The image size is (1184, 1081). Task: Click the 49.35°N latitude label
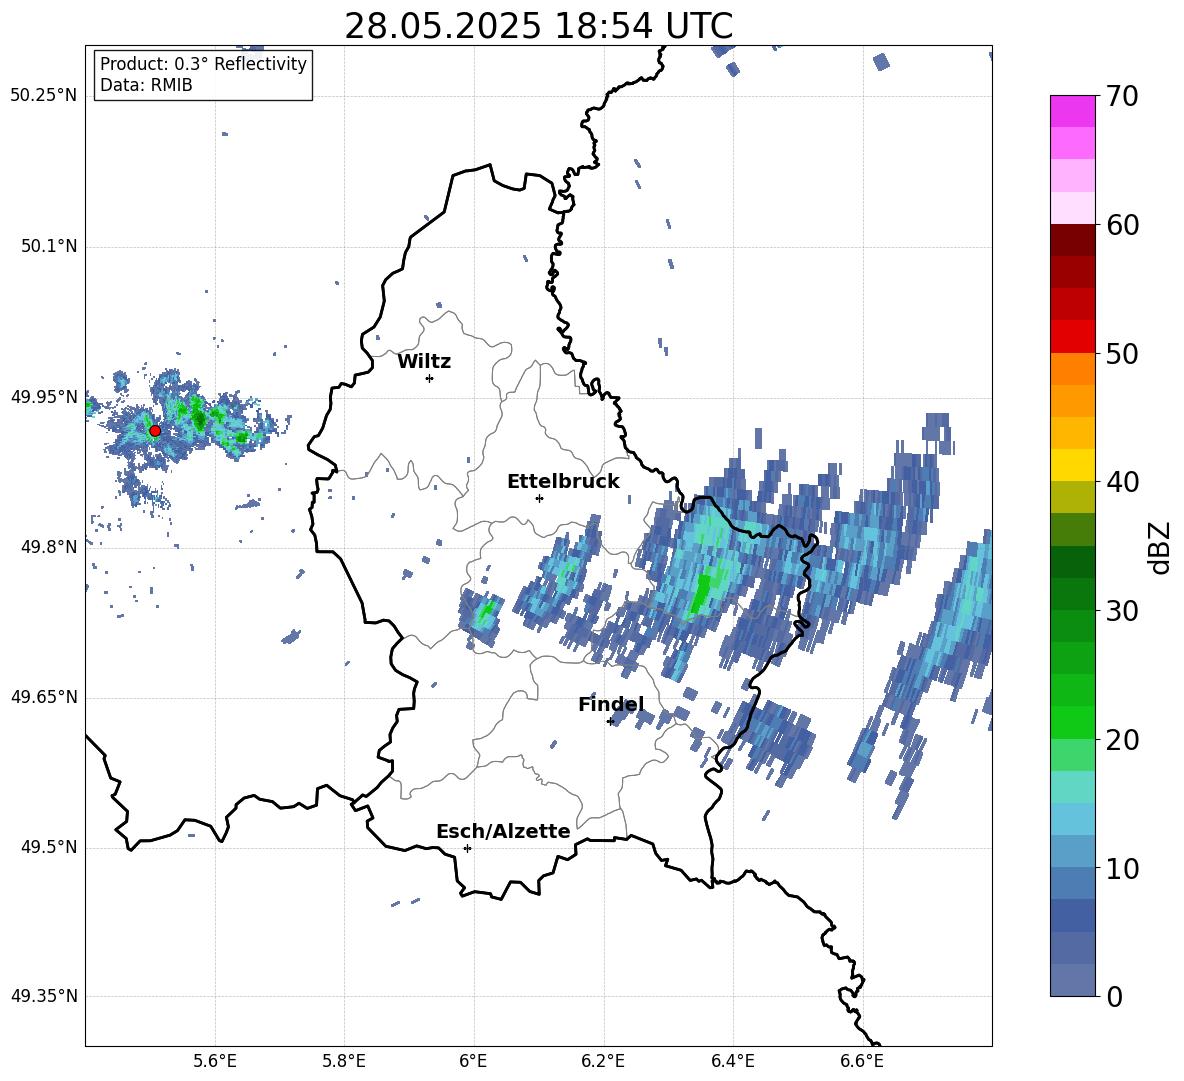coord(44,996)
